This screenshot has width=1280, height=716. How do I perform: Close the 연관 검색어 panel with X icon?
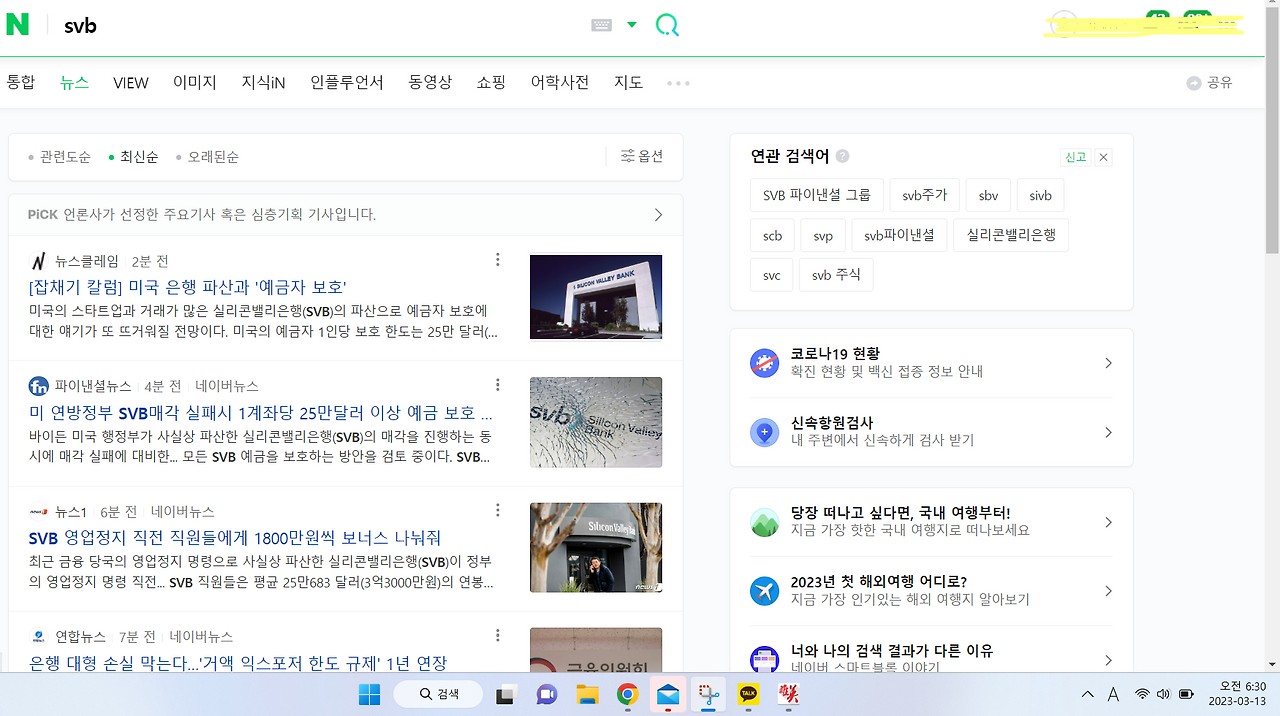click(x=1103, y=157)
